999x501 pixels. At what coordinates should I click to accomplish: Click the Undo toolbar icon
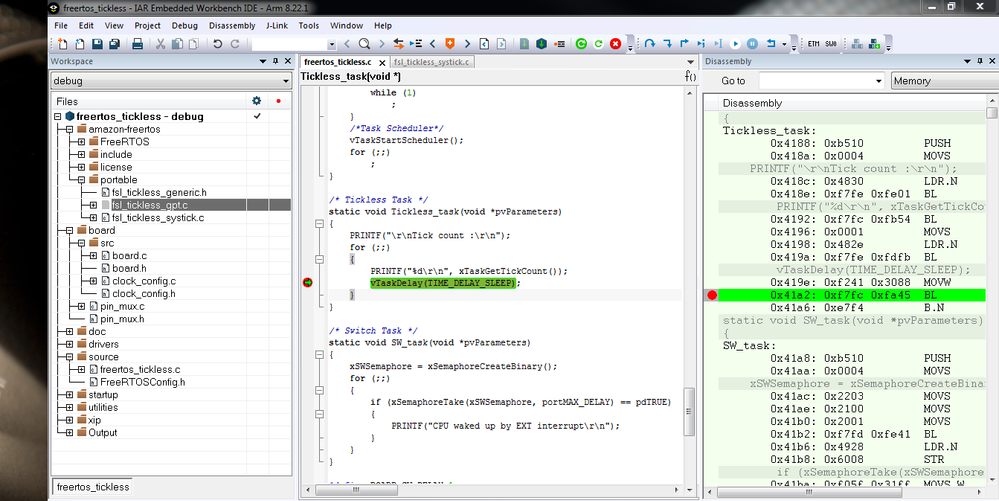(216, 44)
